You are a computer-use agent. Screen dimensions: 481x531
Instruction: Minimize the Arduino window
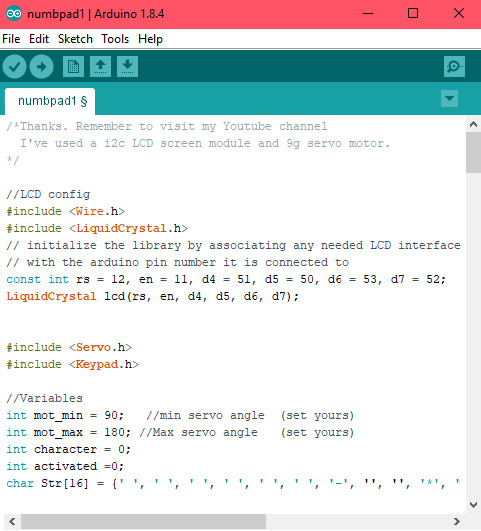coord(368,14)
